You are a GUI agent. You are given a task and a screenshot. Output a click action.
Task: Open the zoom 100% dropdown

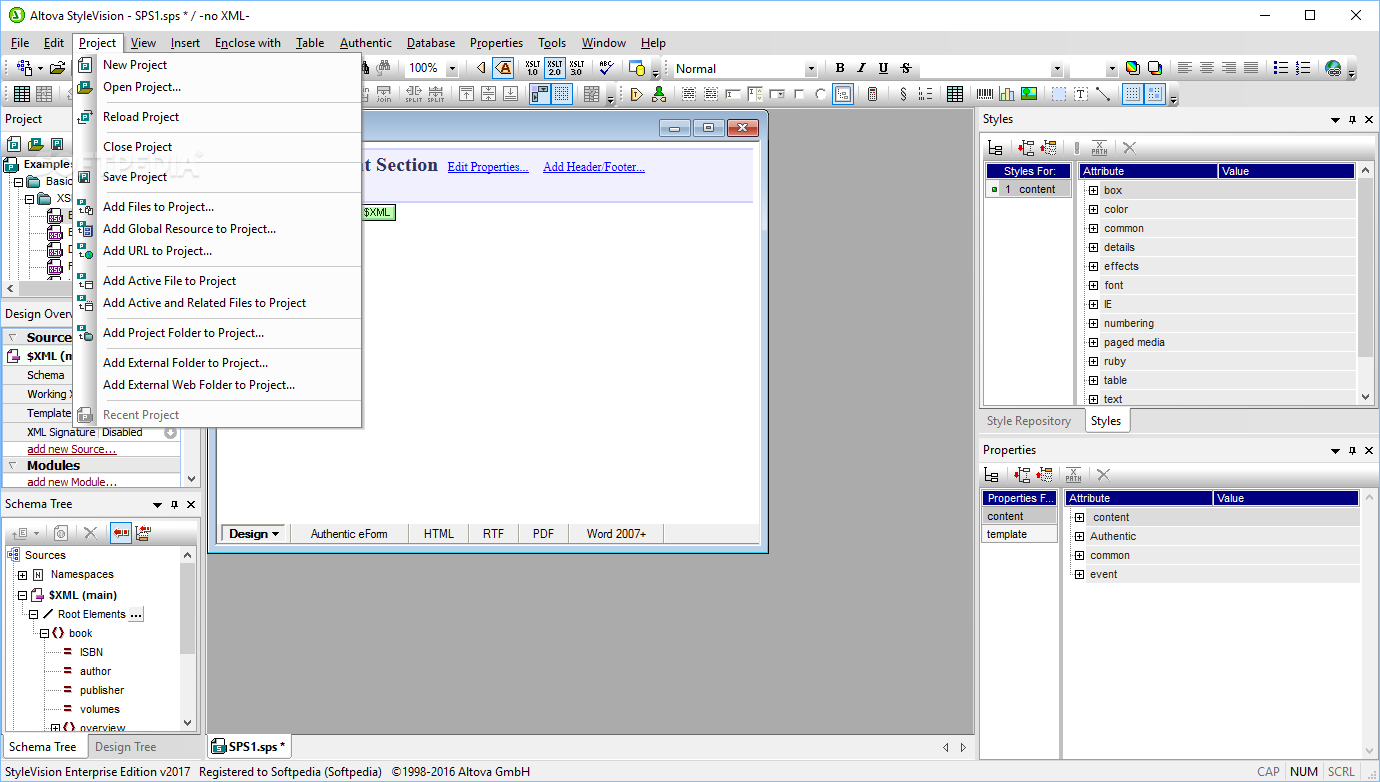pos(451,68)
